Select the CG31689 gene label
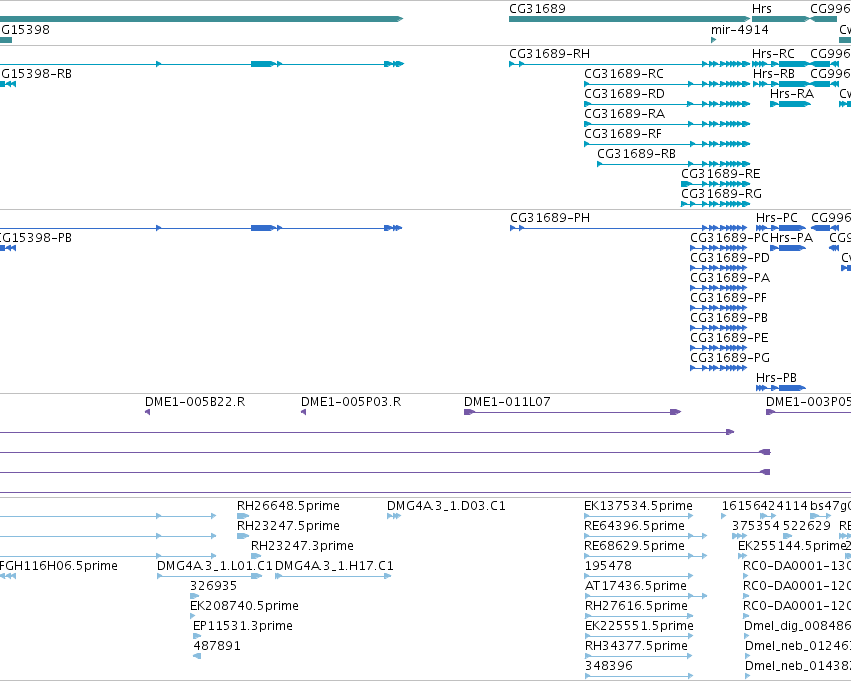The width and height of the screenshot is (851, 681). pyautogui.click(x=537, y=9)
